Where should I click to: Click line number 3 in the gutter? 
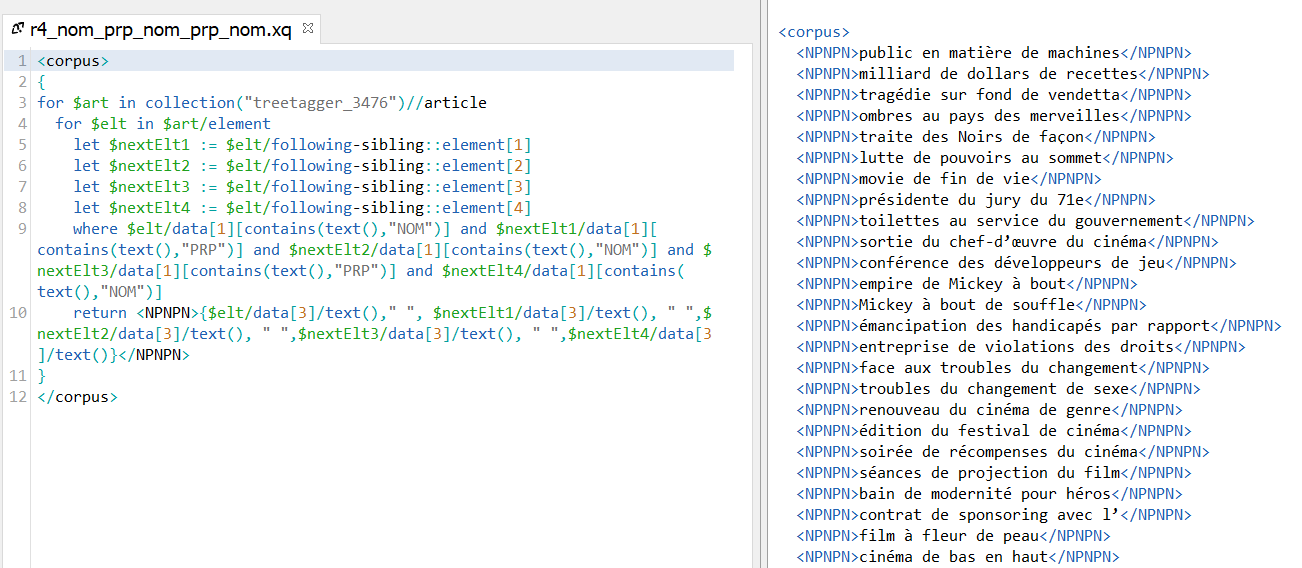point(22,103)
